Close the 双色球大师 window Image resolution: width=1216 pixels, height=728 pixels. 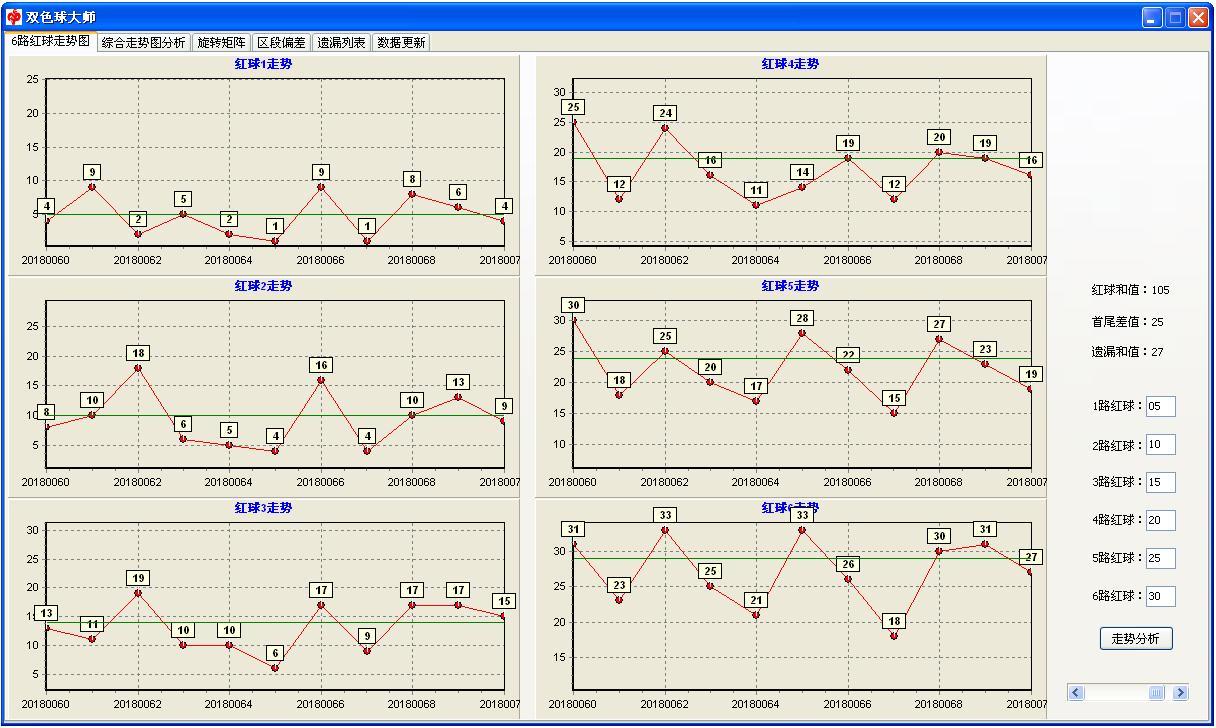click(x=1197, y=17)
